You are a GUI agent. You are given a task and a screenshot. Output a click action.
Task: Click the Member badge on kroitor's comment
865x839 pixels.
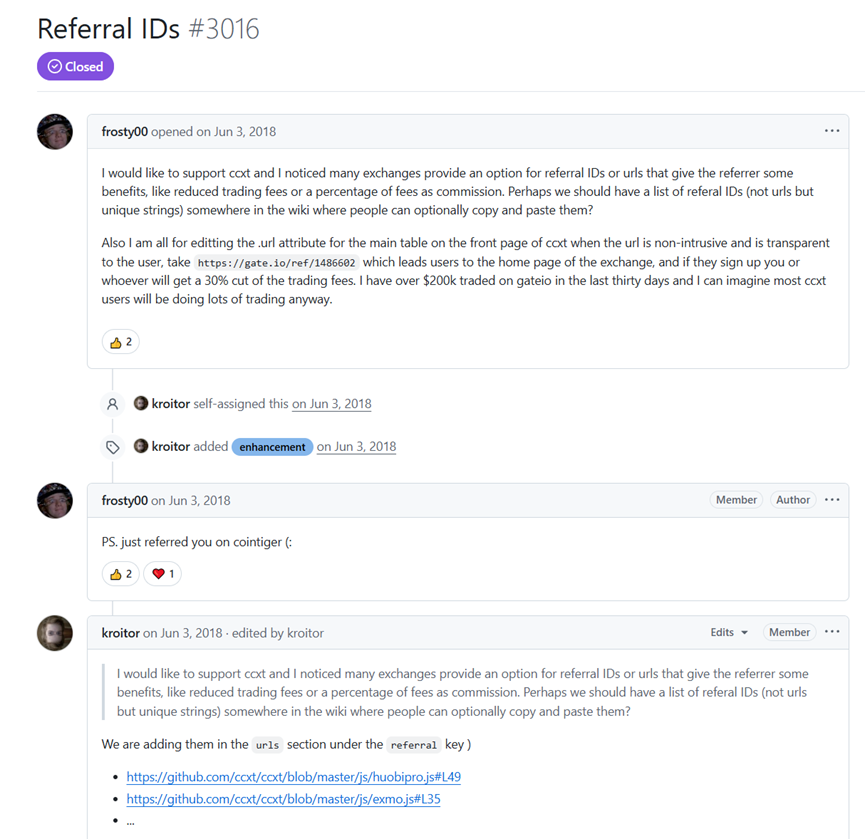tap(789, 632)
